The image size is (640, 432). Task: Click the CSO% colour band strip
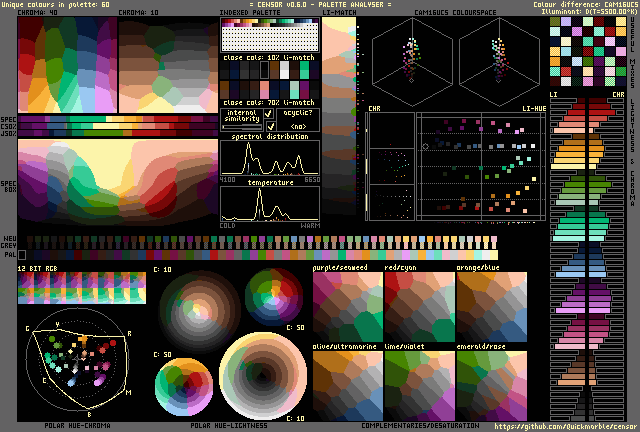(x=118, y=126)
